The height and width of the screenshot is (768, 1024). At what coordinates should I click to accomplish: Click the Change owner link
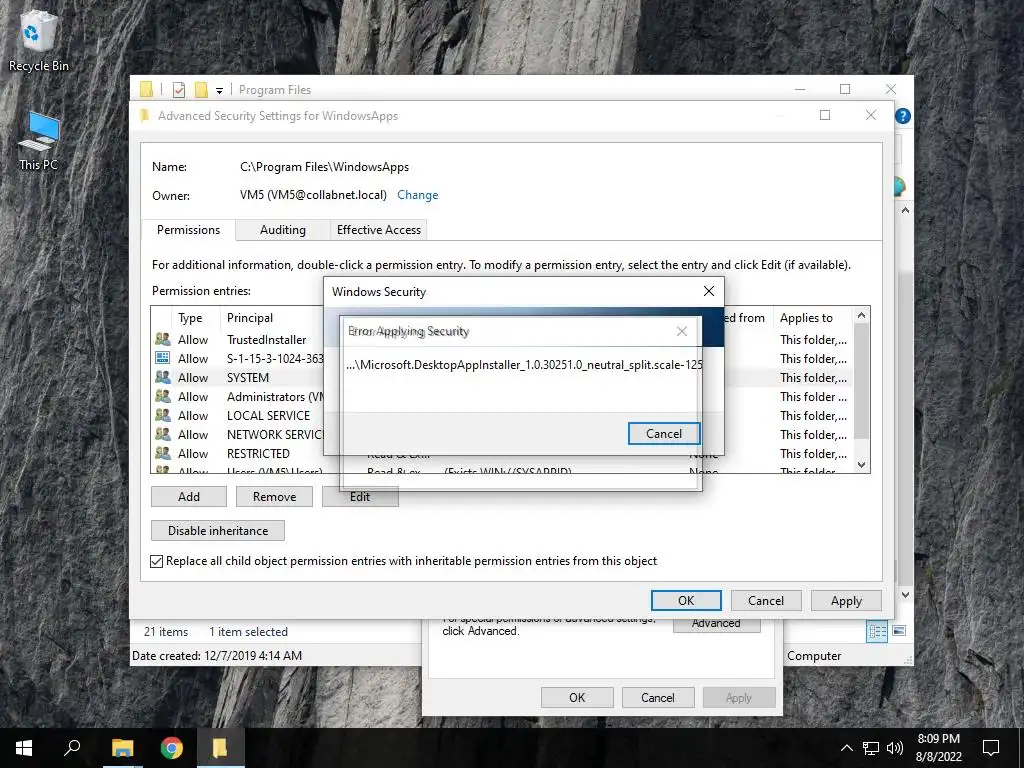(x=417, y=195)
